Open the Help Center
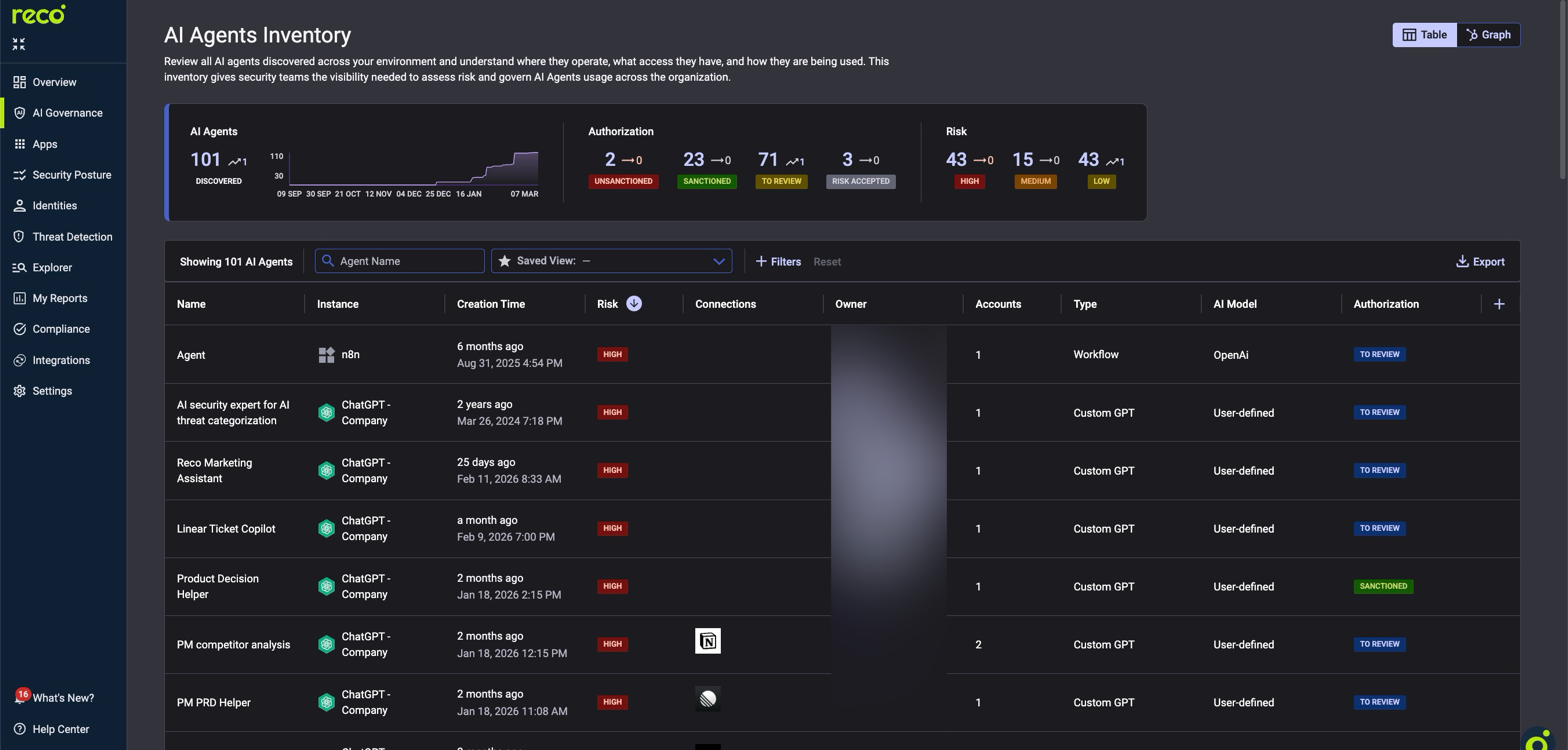The image size is (1568, 750). (x=51, y=729)
